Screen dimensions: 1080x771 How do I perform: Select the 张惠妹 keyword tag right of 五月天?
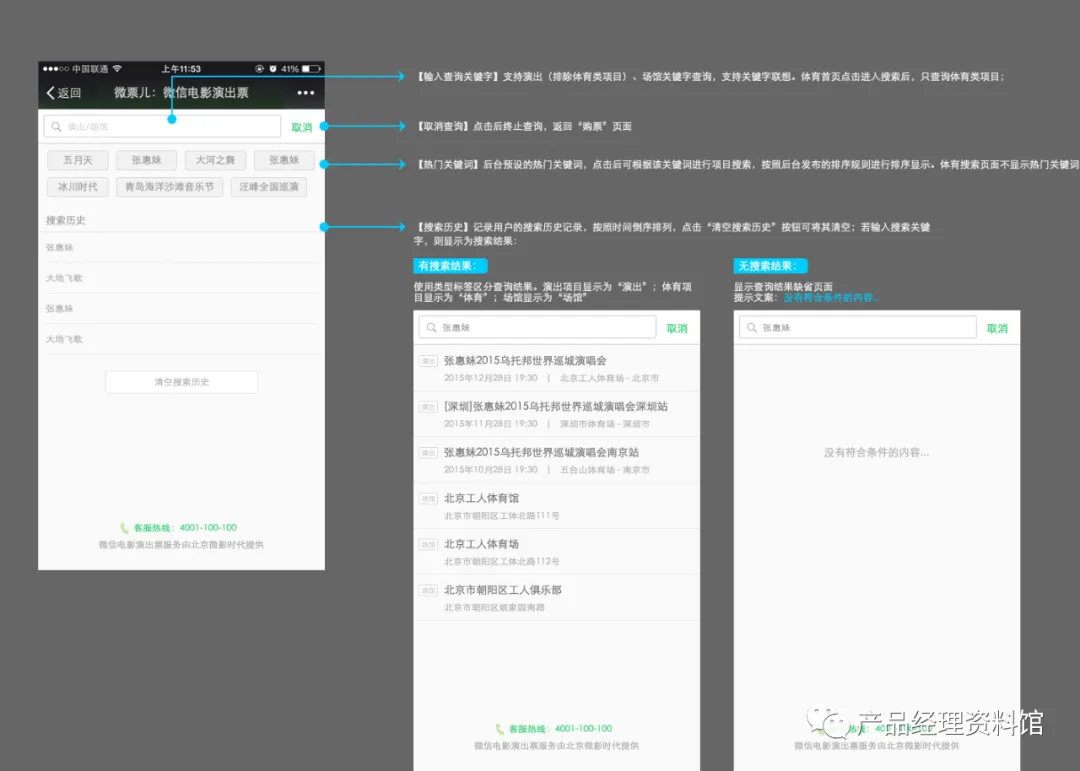[x=147, y=160]
